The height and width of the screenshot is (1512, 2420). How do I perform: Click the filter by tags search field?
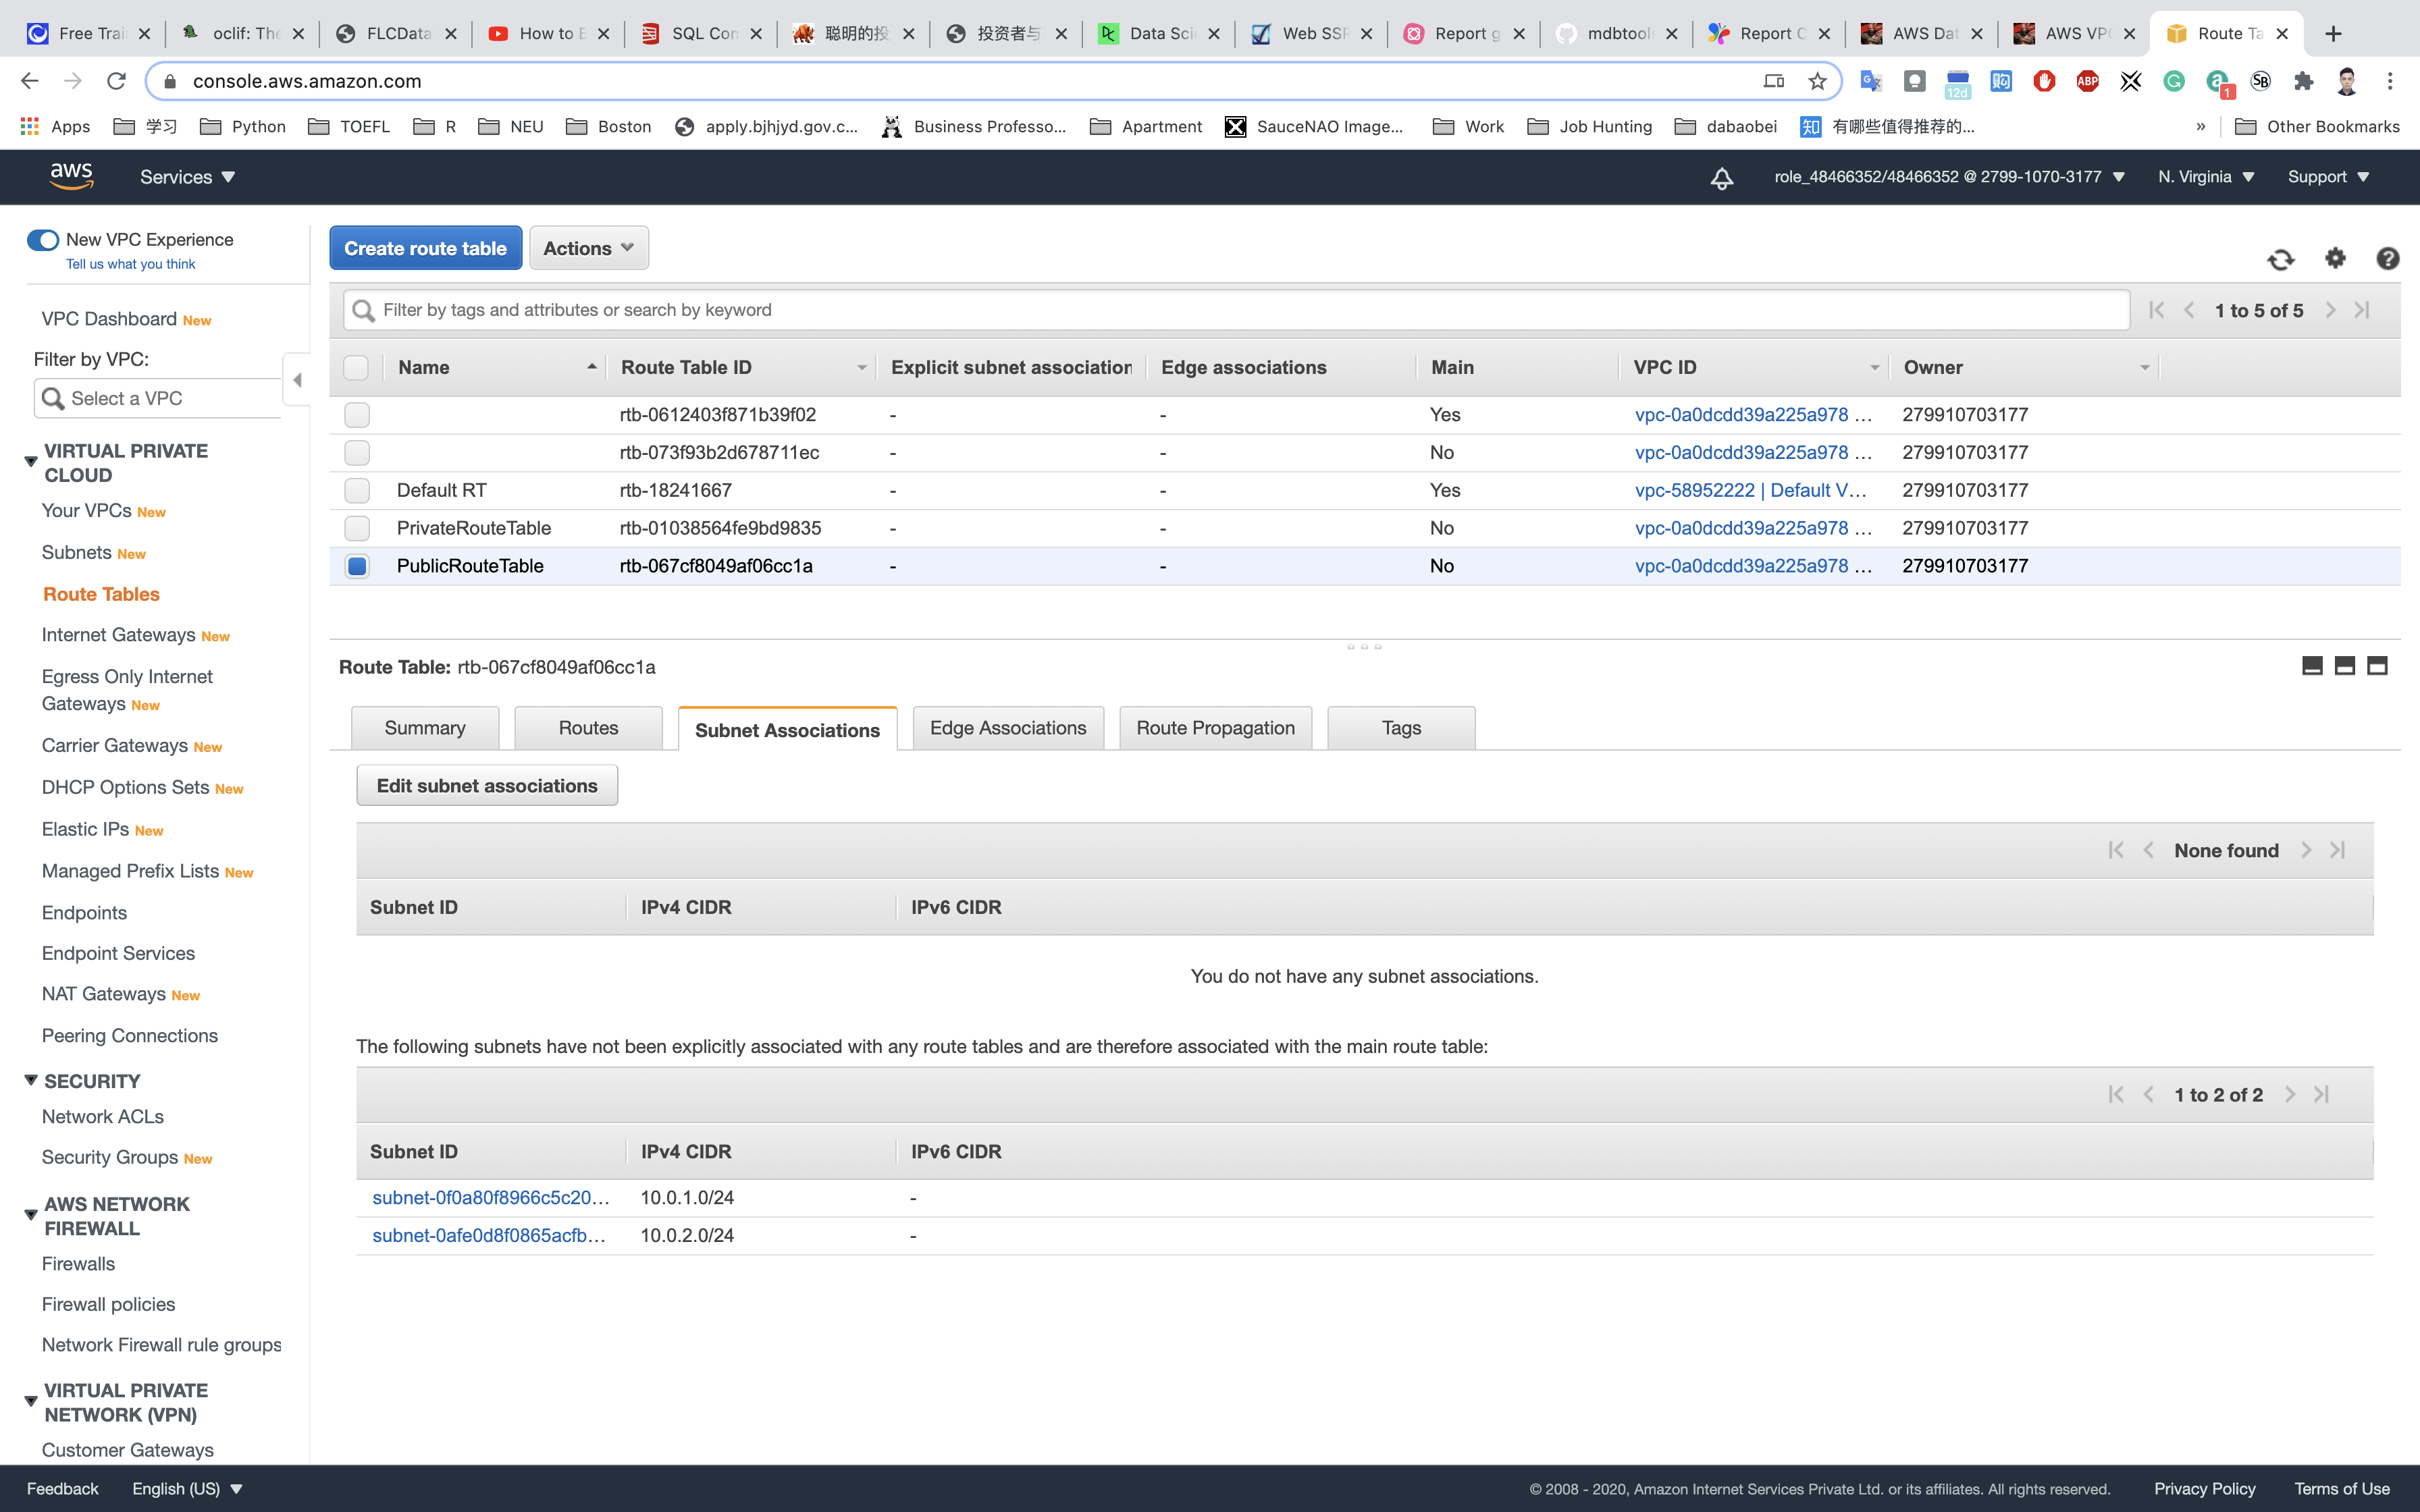coord(1235,310)
